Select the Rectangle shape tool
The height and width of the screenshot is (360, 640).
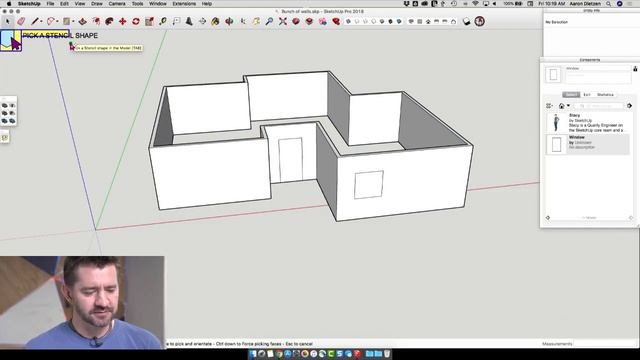[x=66, y=21]
